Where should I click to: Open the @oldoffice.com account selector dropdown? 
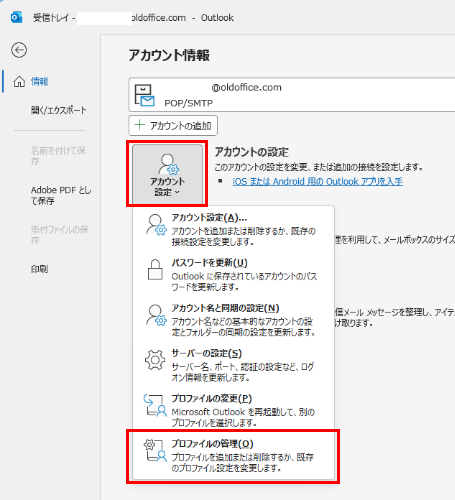(292, 95)
